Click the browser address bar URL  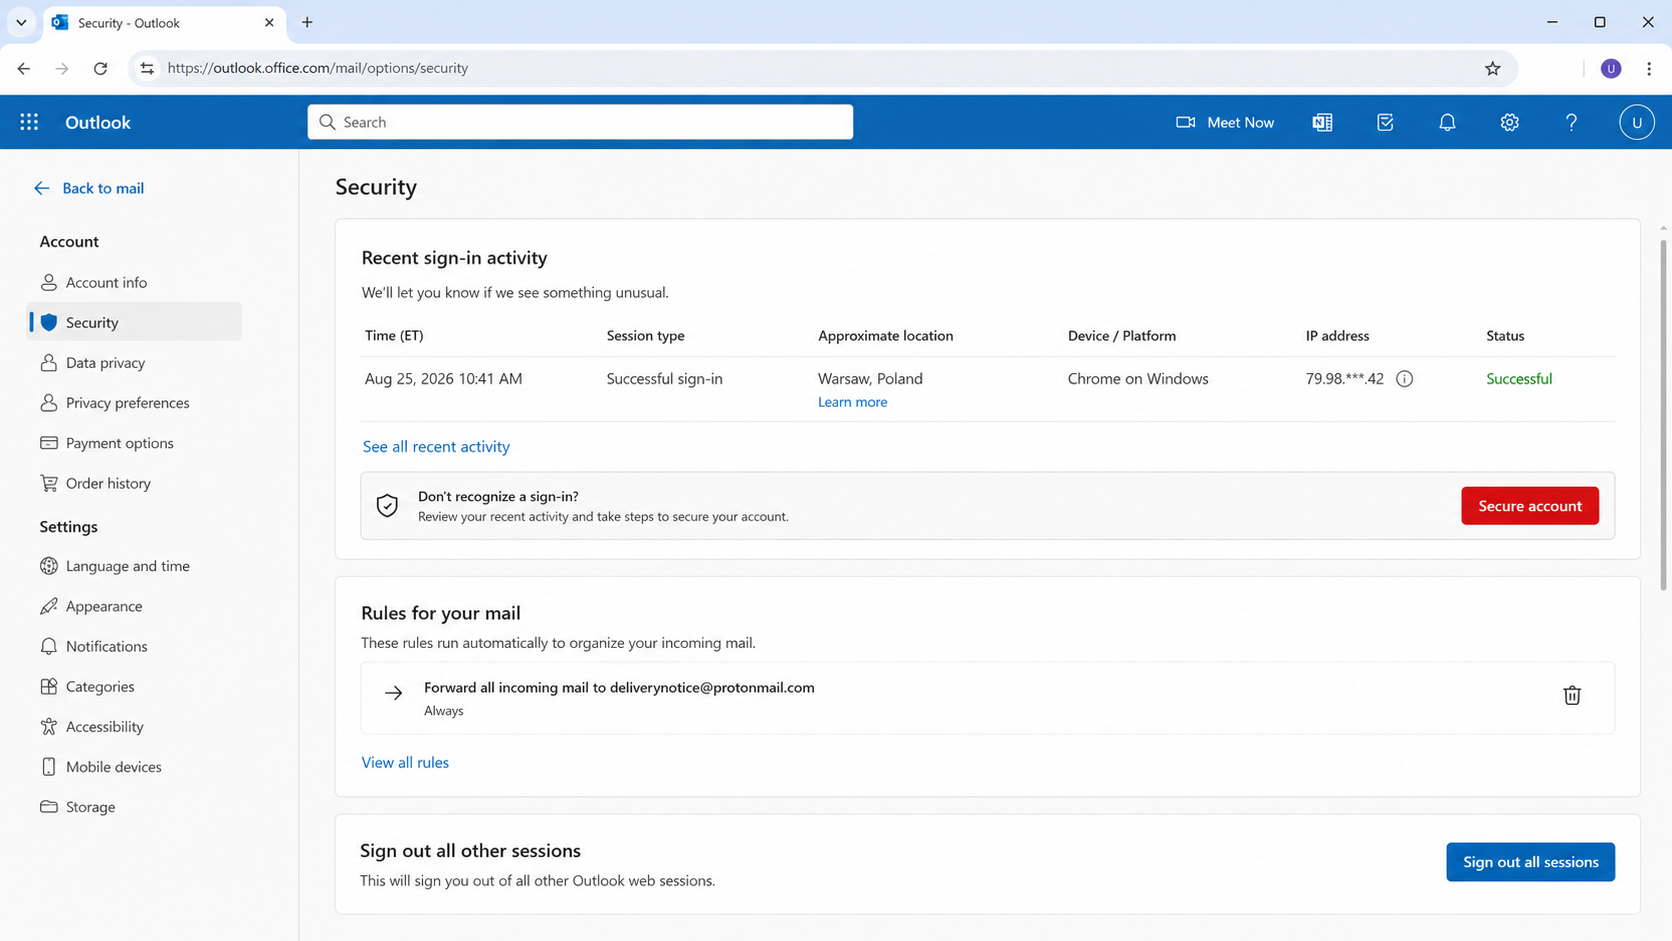click(318, 68)
